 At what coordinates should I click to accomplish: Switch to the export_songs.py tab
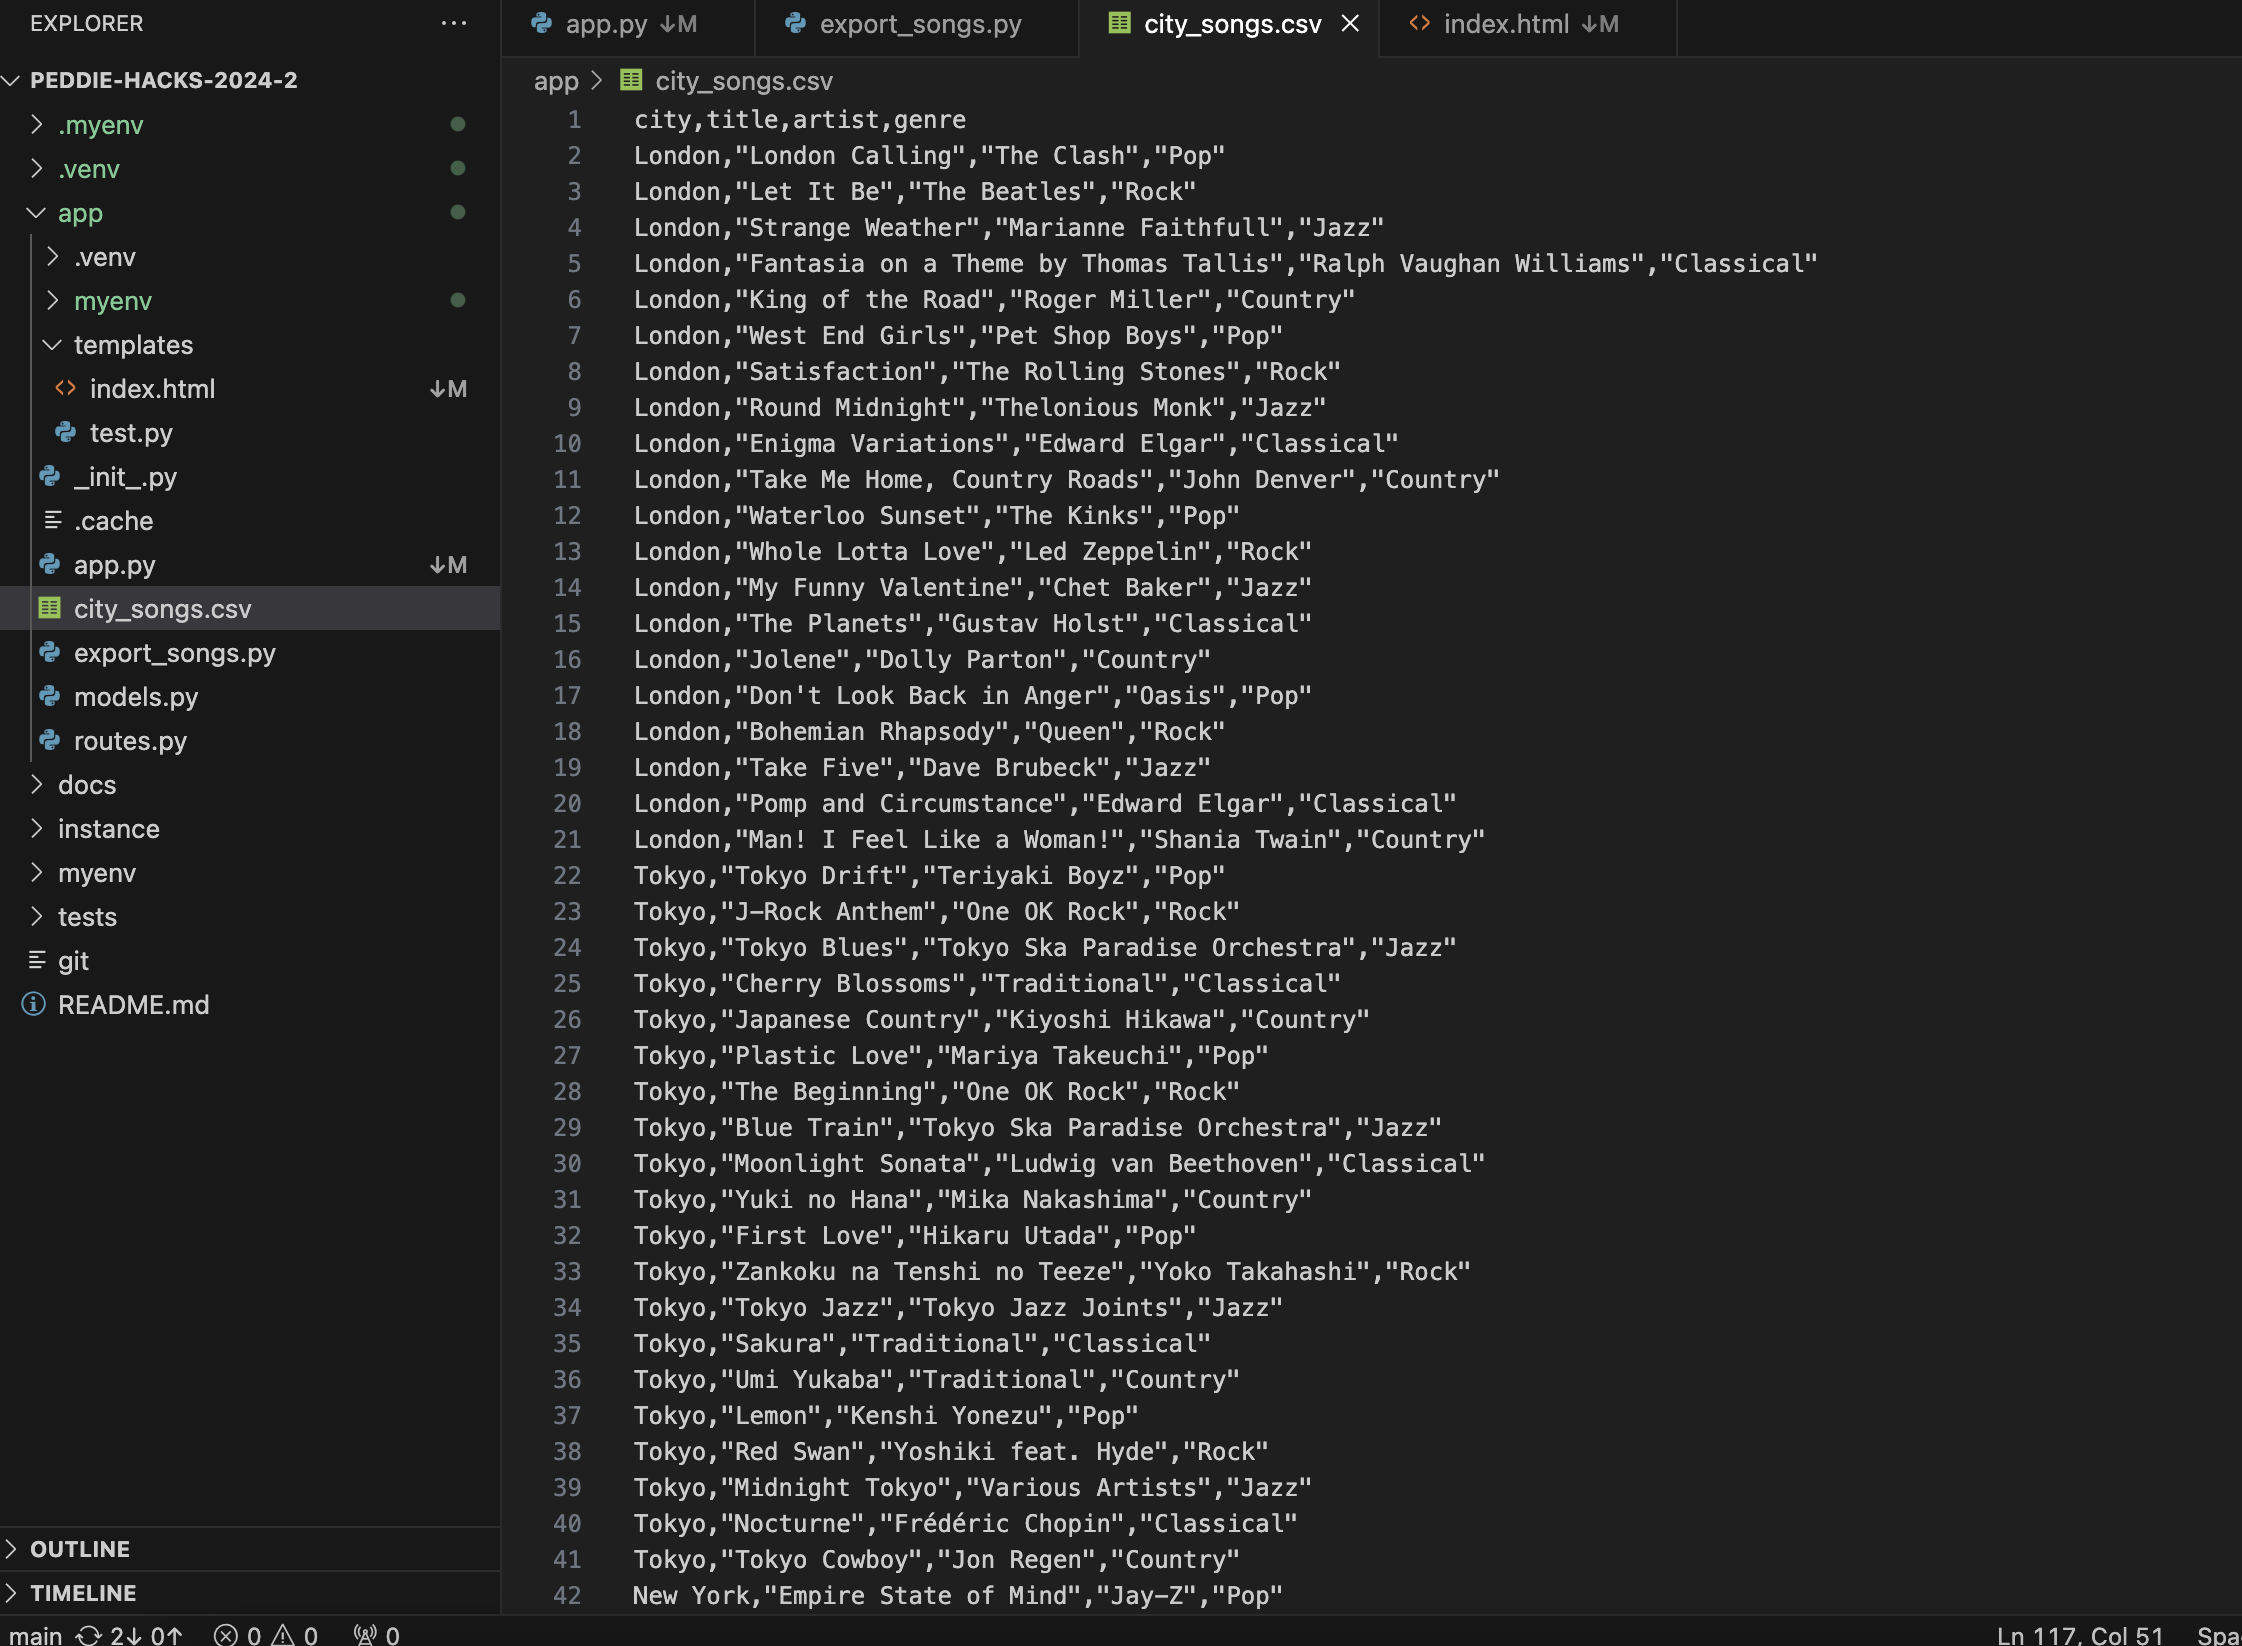click(920, 24)
